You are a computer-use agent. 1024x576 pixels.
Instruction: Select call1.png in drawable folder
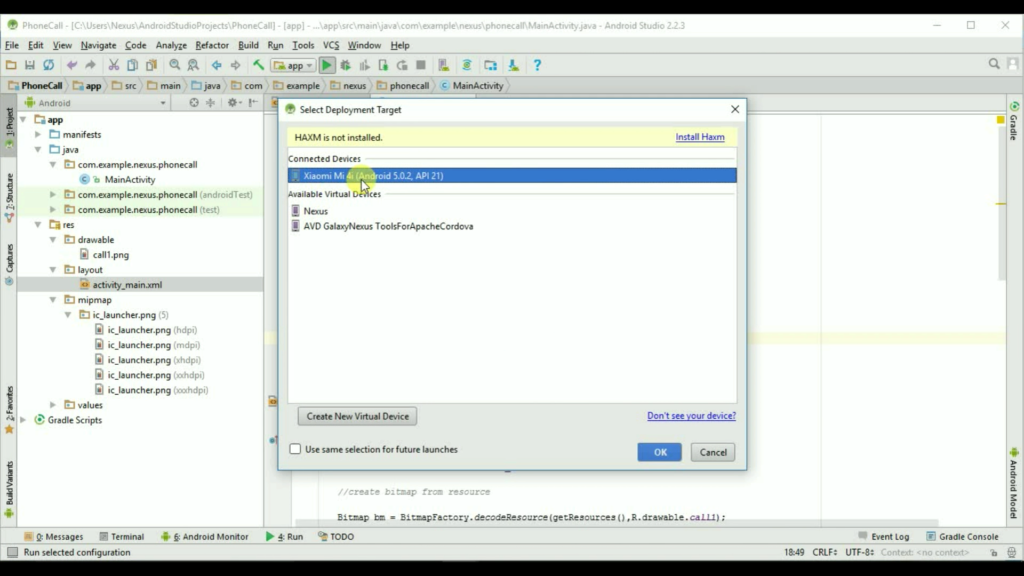[x=110, y=255]
